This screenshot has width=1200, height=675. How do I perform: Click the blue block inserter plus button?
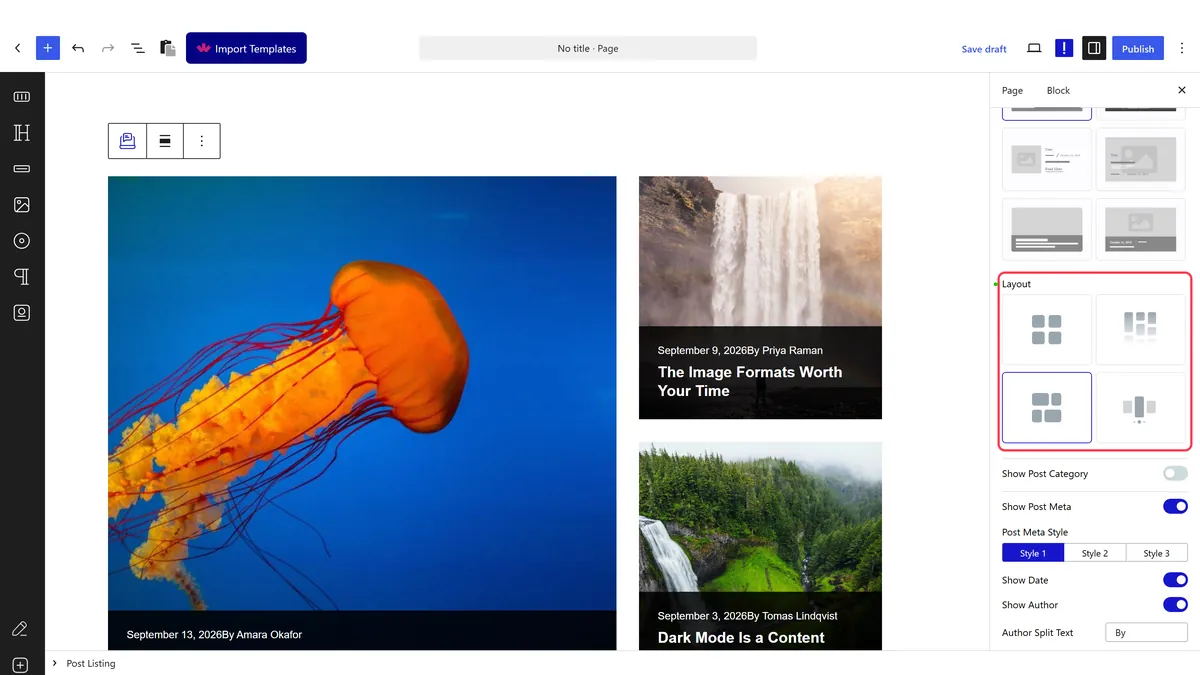tap(48, 48)
